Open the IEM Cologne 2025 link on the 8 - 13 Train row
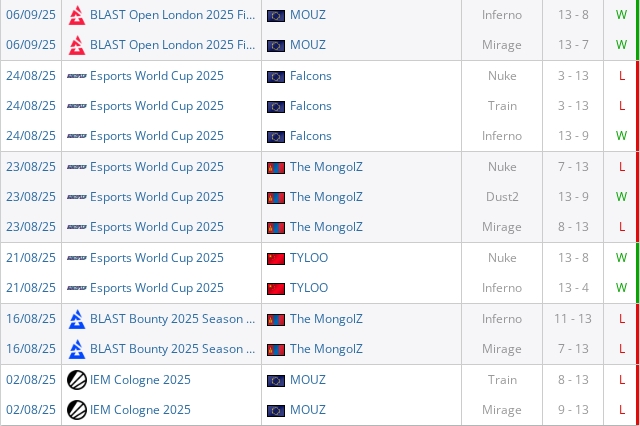The image size is (640, 426). (x=140, y=380)
